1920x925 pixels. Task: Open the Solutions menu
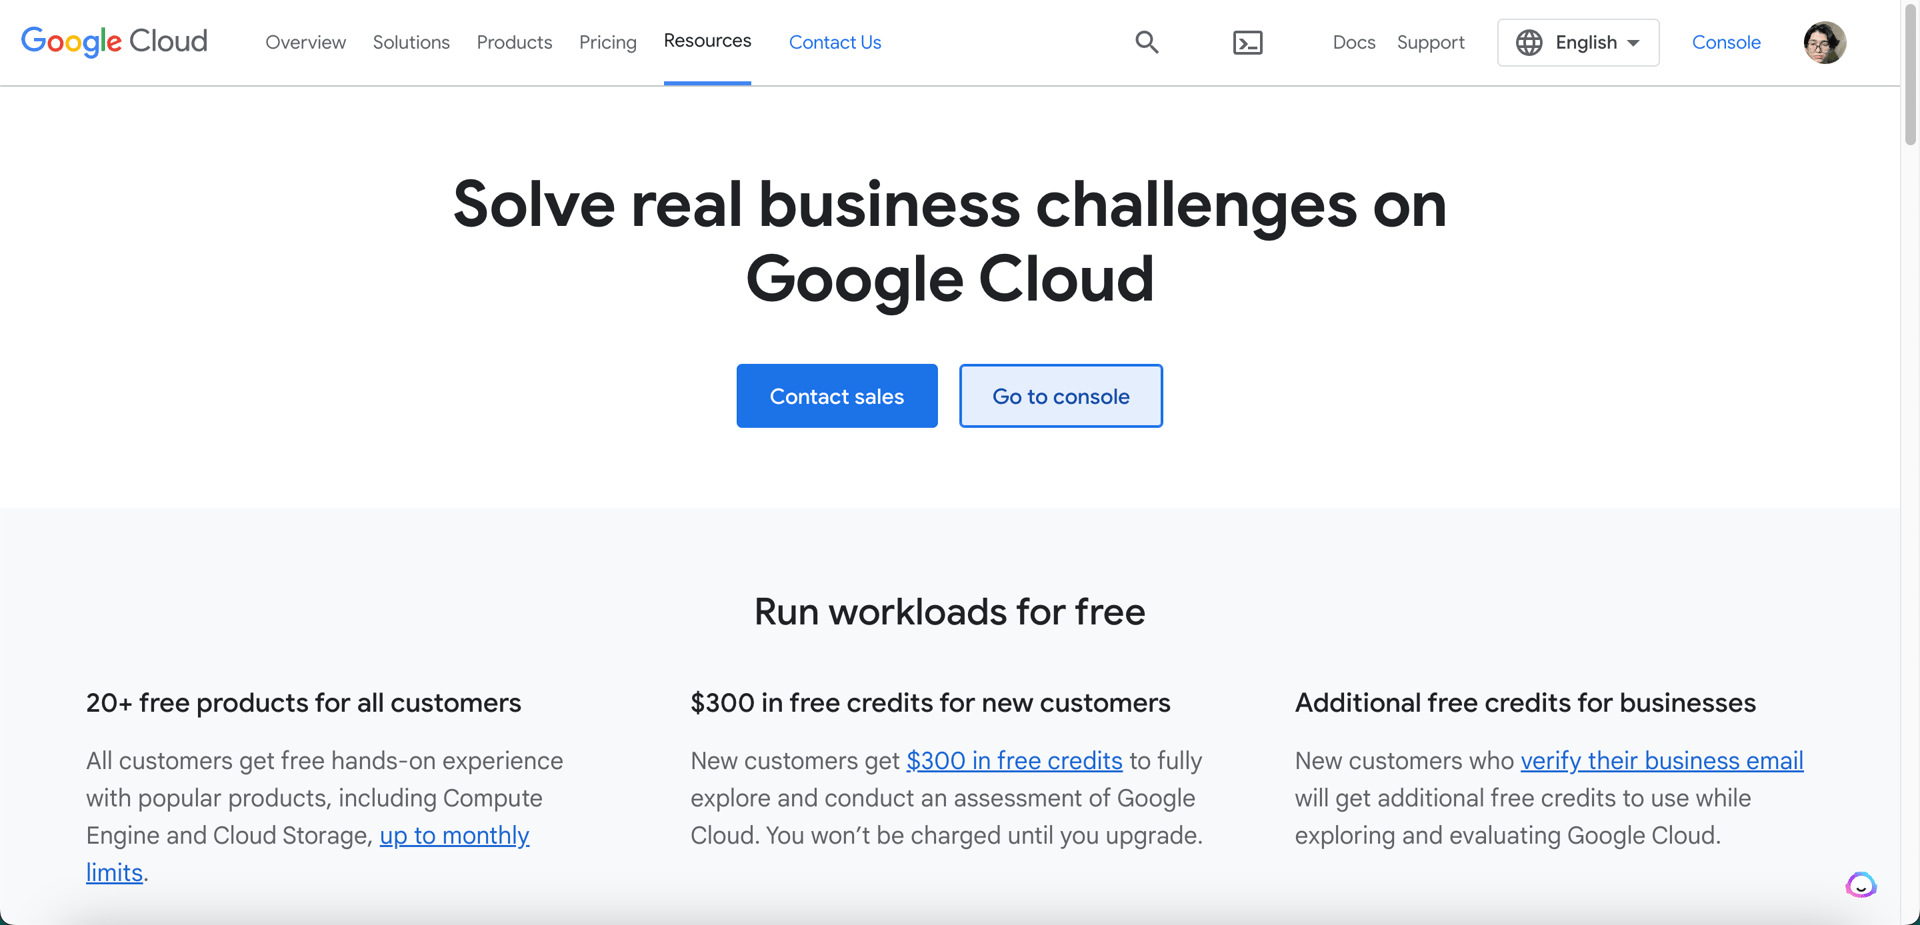point(411,42)
